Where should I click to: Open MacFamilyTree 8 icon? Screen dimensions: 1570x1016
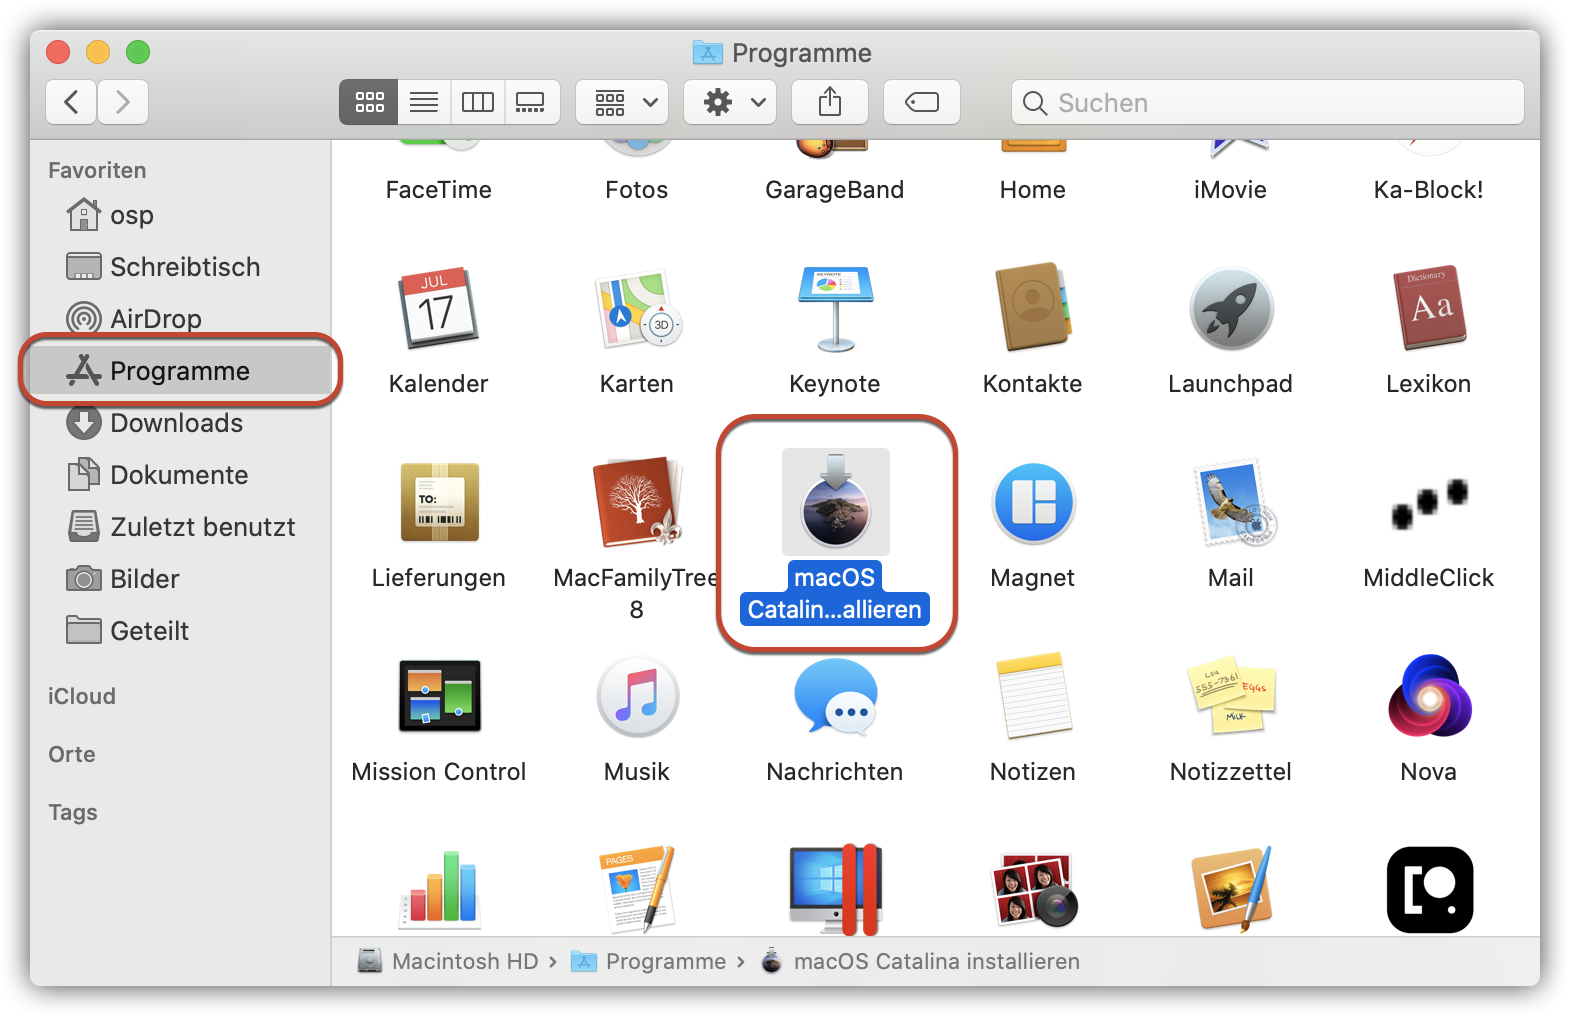[x=637, y=501]
